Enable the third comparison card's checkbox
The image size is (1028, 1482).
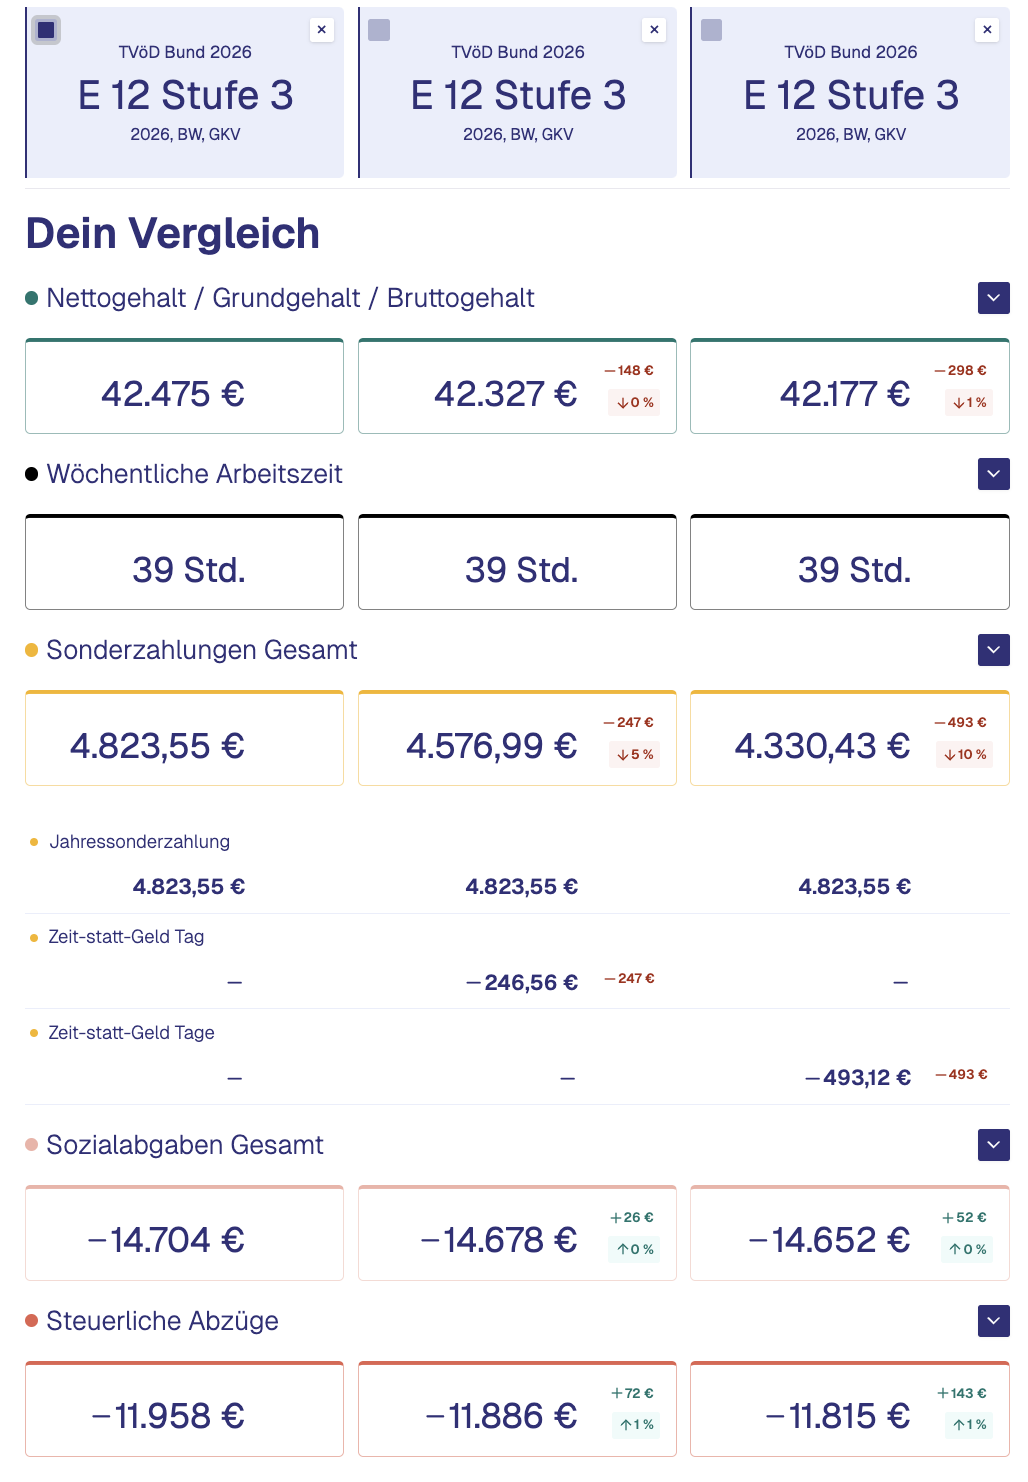[x=712, y=30]
